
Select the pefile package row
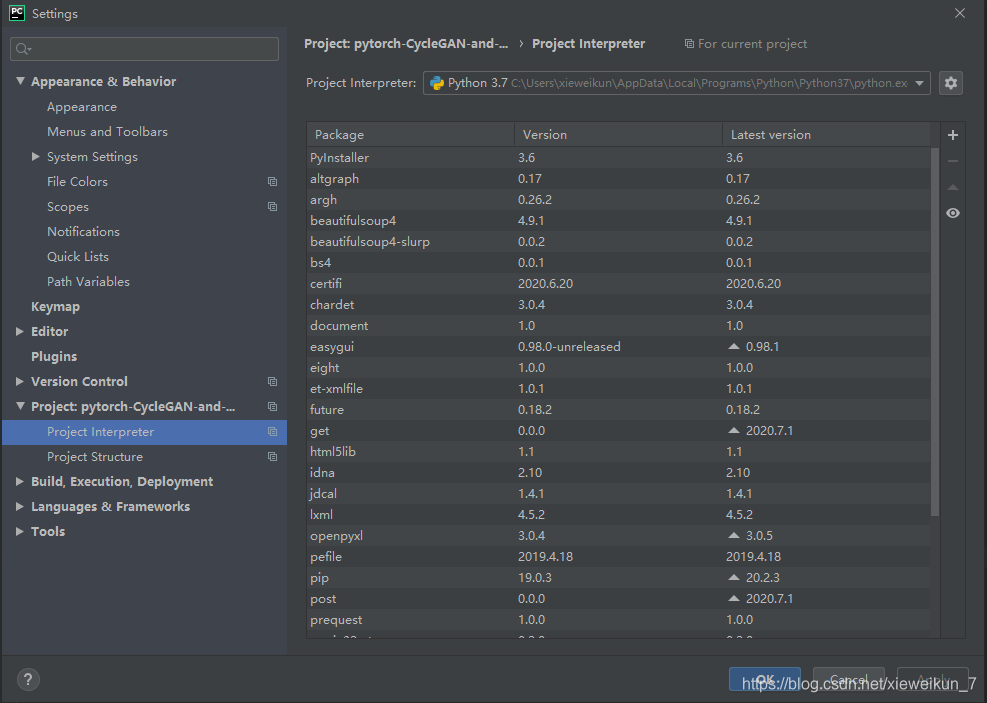point(618,556)
